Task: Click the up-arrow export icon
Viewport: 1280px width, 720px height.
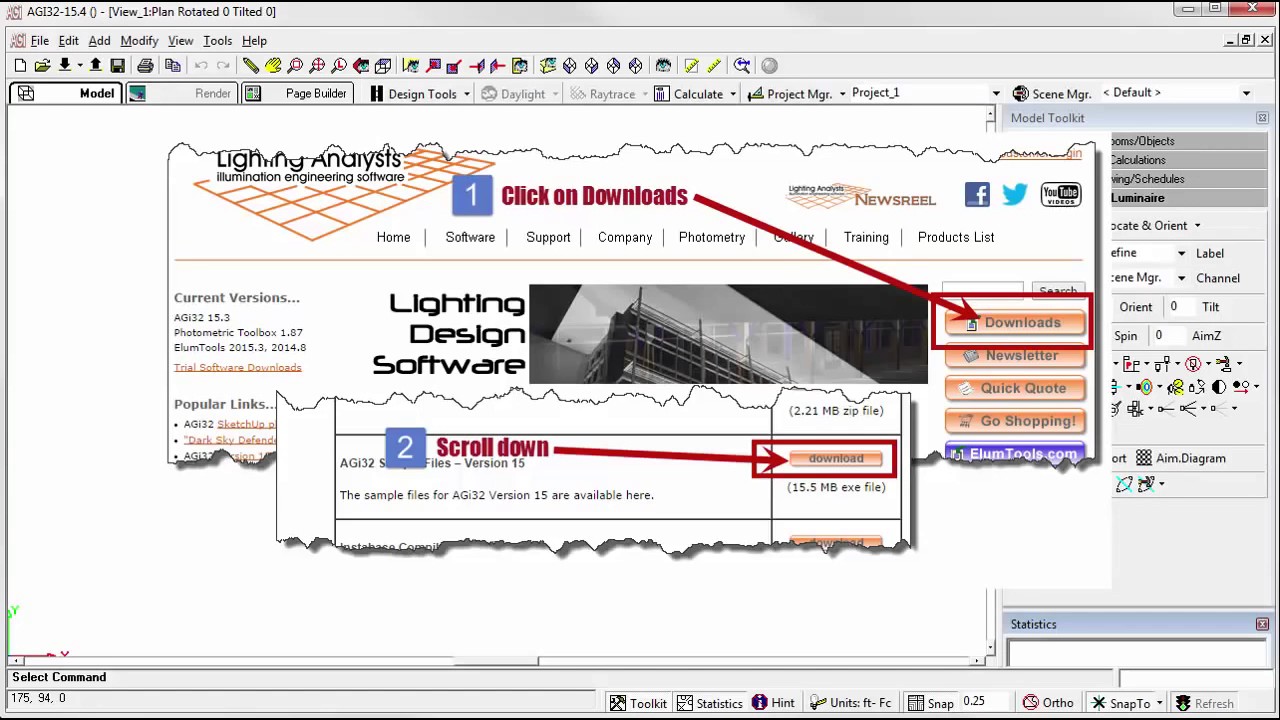Action: click(96, 66)
